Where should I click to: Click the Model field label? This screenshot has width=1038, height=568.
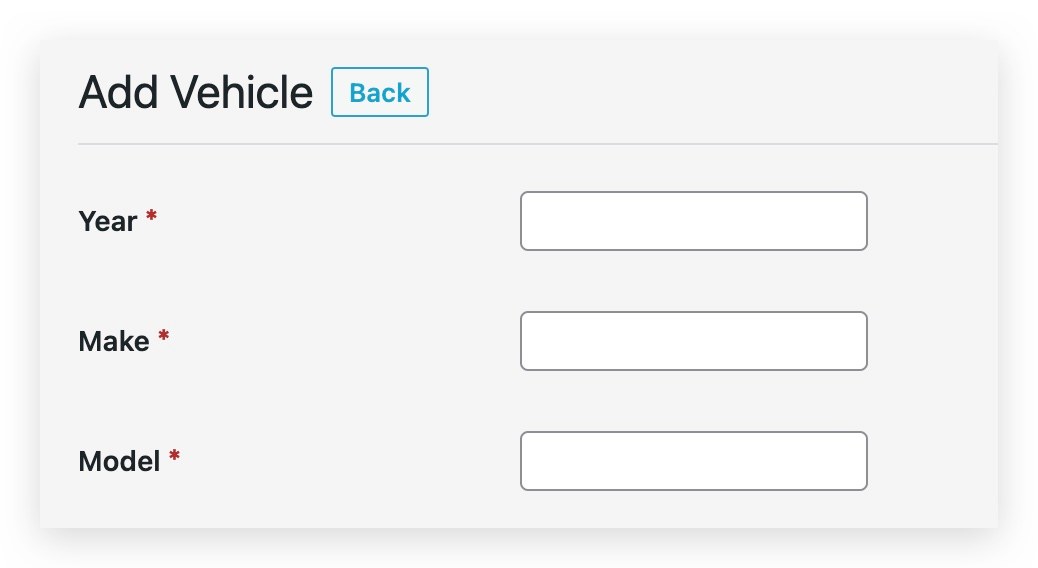119,461
